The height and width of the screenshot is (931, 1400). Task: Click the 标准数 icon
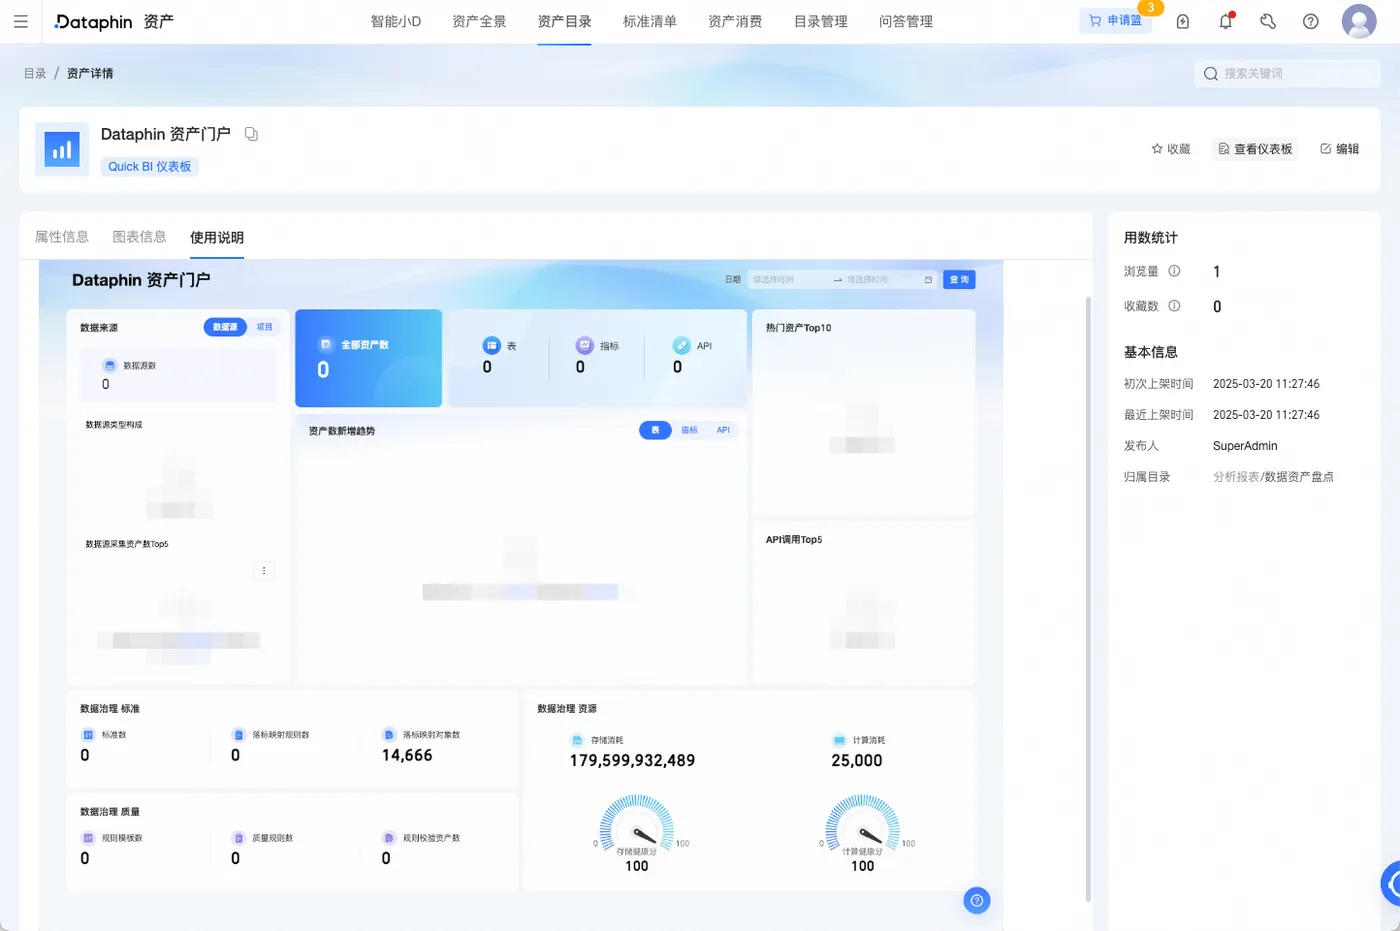click(88, 735)
